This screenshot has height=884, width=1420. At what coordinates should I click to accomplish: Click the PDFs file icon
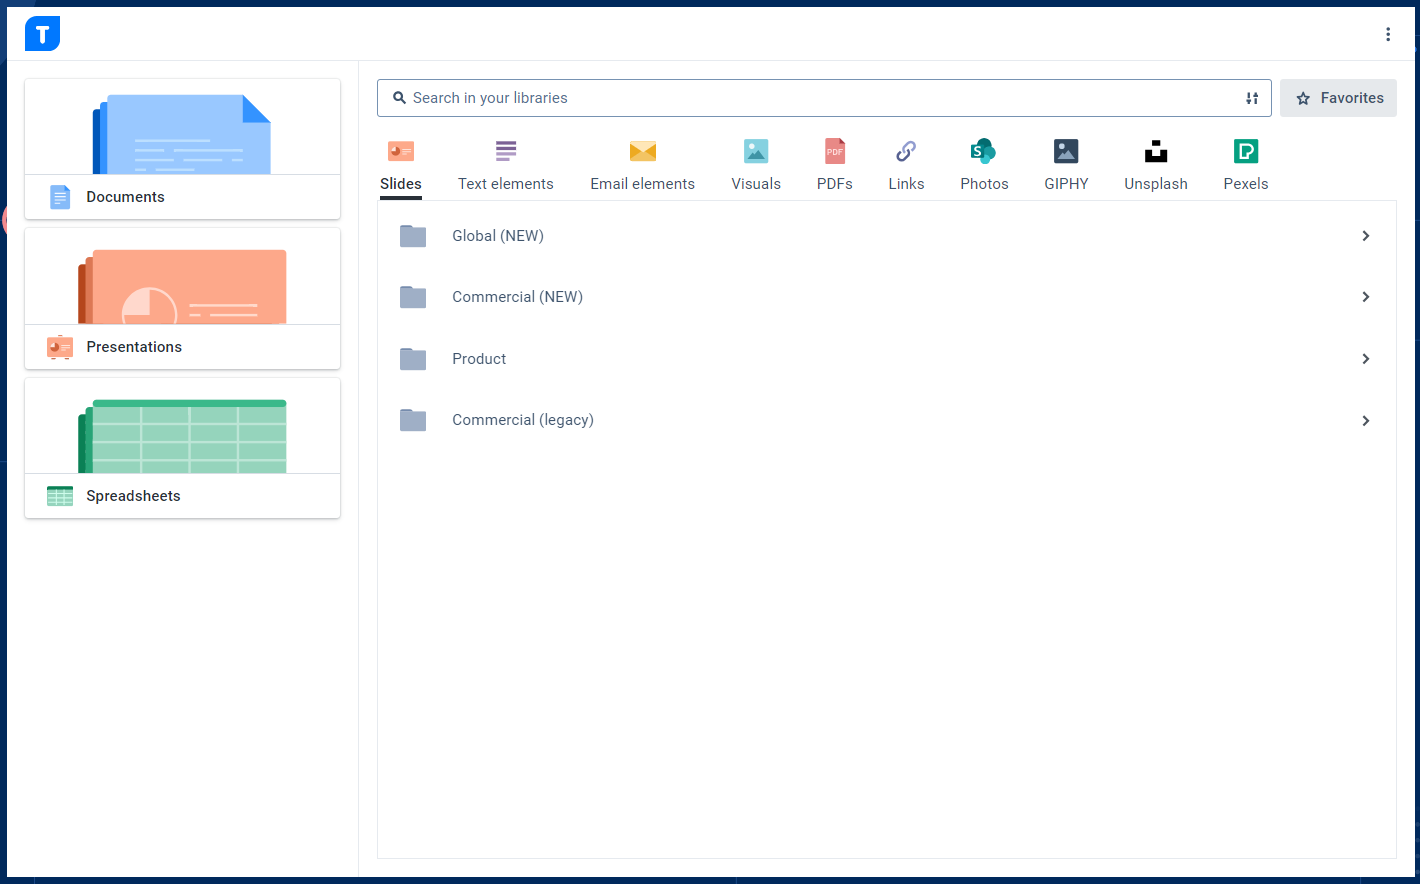tap(835, 151)
